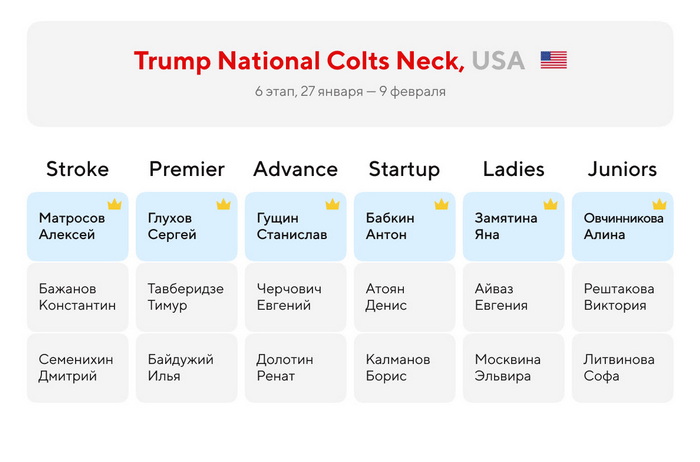Select the Stroke category heading
This screenshot has height=462, width=700.
(78, 169)
